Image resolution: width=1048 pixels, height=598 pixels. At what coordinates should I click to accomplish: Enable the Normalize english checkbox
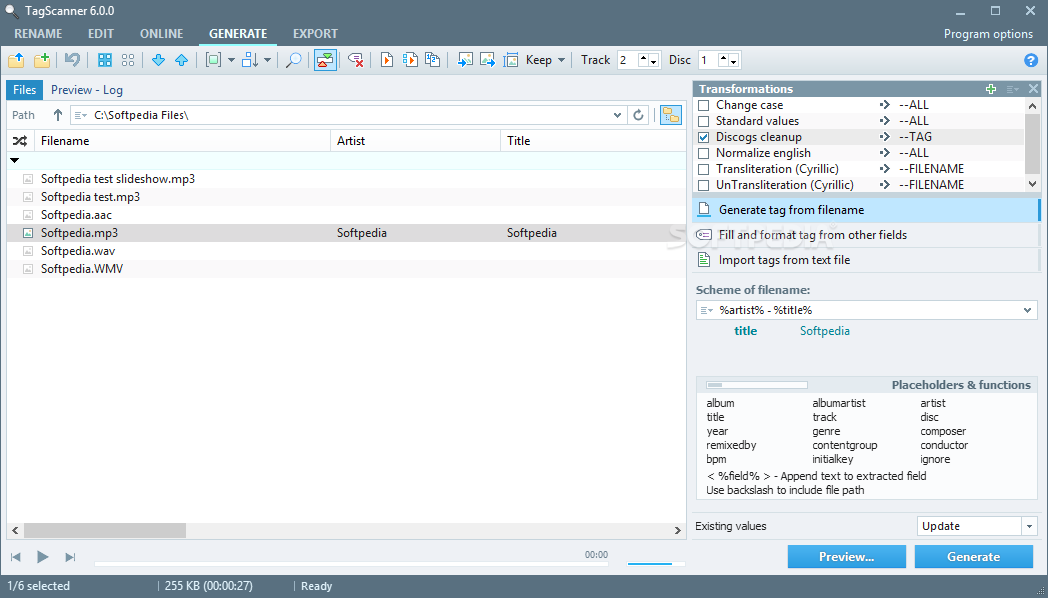click(703, 153)
